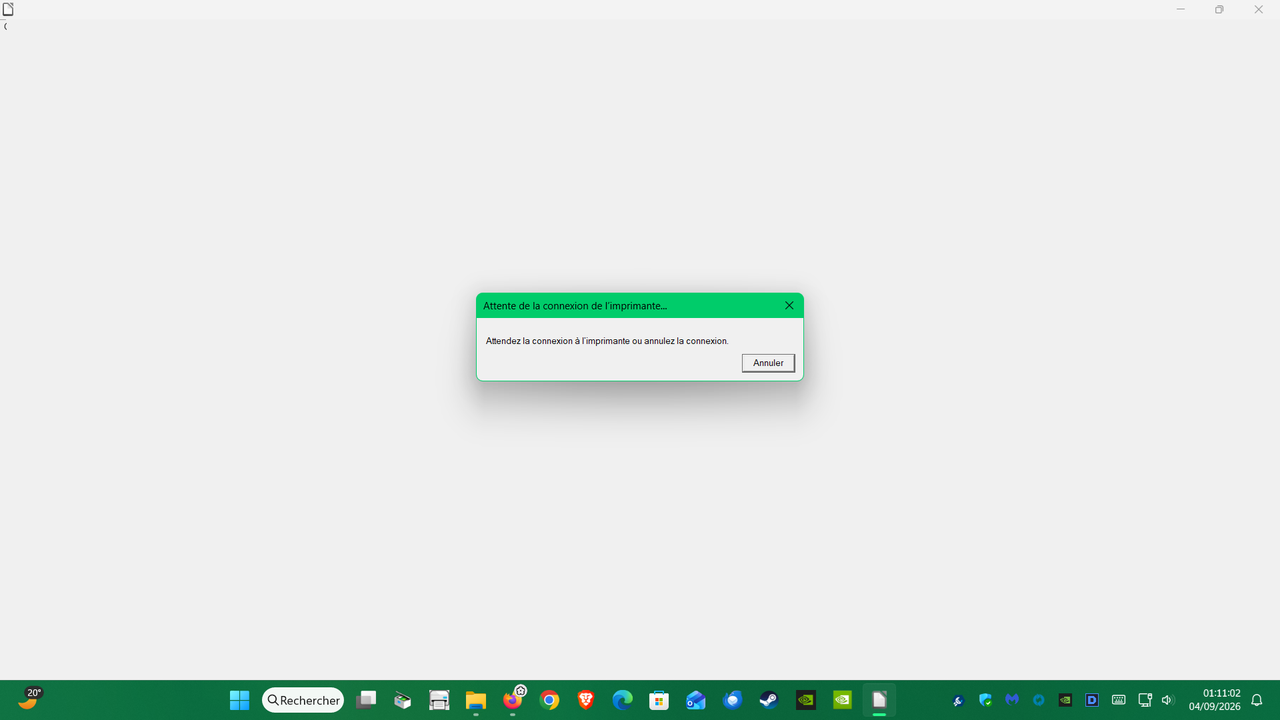Screen dimensions: 1280x720
Task: Click the blank page icon in the window's top-left corner
Action: [x=8, y=9]
